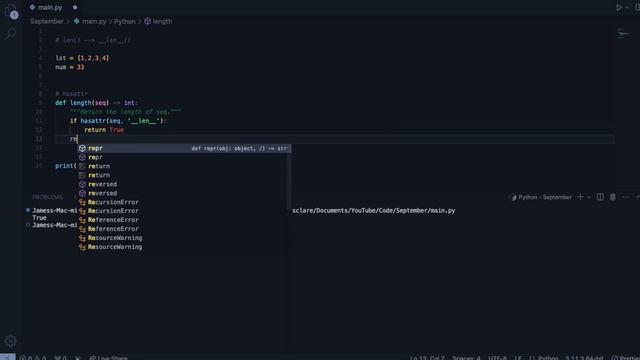Click the Prettier status bar item
Screen dimensions: 640x360
click(625, 358)
